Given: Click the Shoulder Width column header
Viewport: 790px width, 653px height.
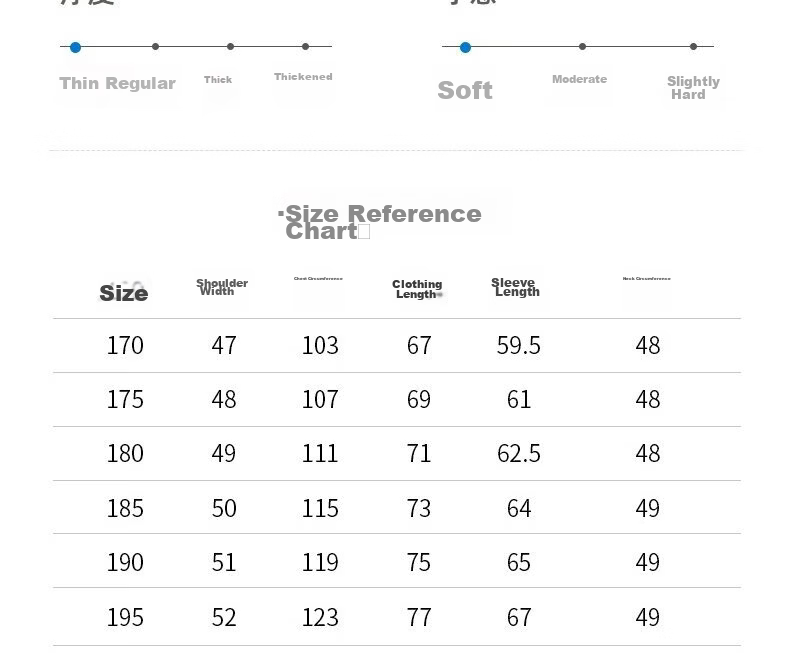Looking at the screenshot, I should [x=222, y=287].
